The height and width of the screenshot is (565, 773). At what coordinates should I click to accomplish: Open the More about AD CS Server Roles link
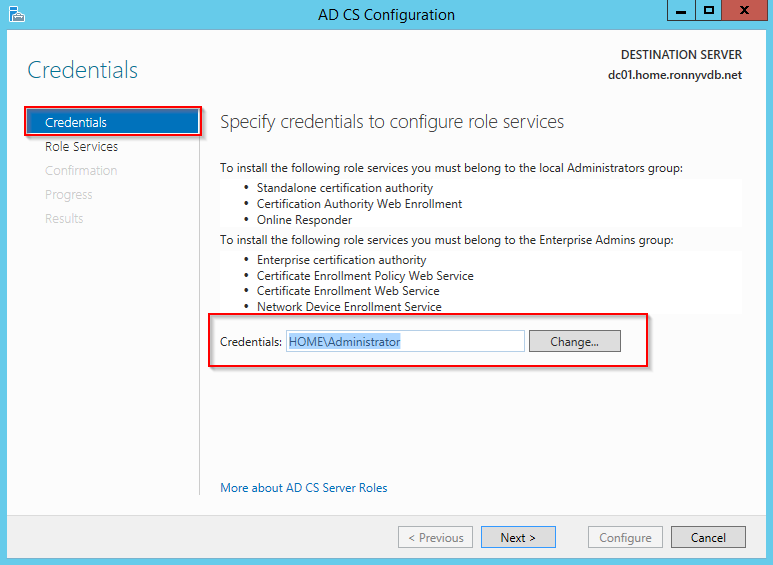click(x=304, y=488)
